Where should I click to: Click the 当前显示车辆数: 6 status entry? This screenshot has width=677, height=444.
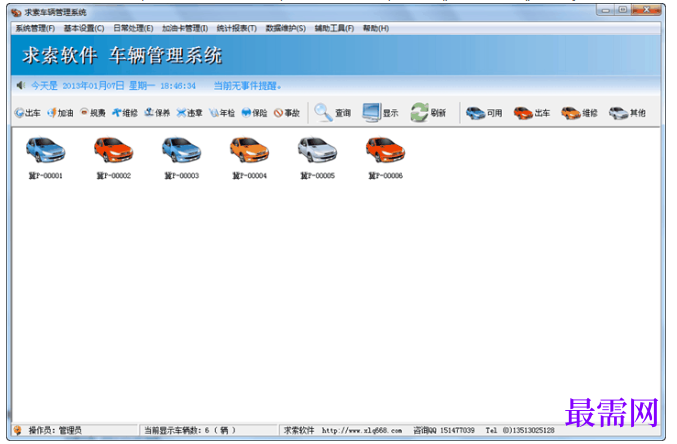(190, 430)
